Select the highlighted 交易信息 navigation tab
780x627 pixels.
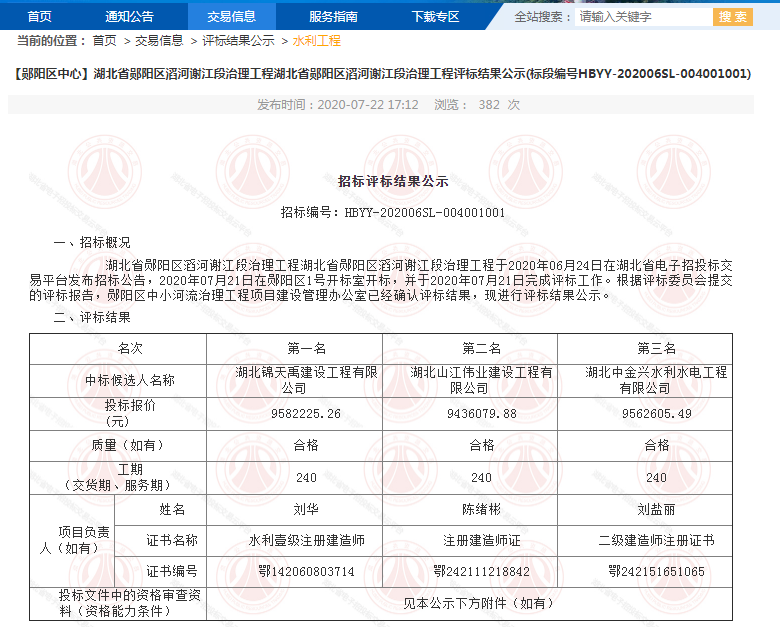[x=231, y=16]
